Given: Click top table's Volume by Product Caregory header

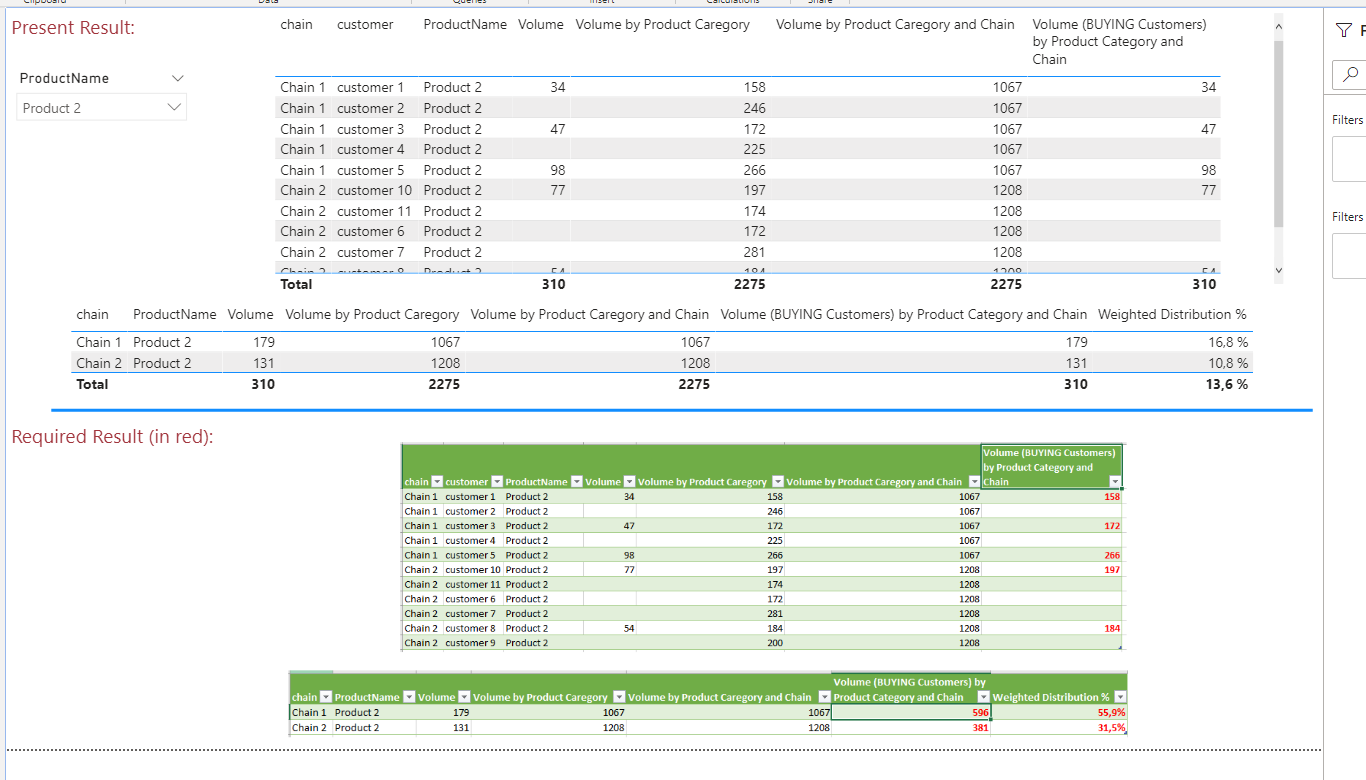Looking at the screenshot, I should click(662, 24).
